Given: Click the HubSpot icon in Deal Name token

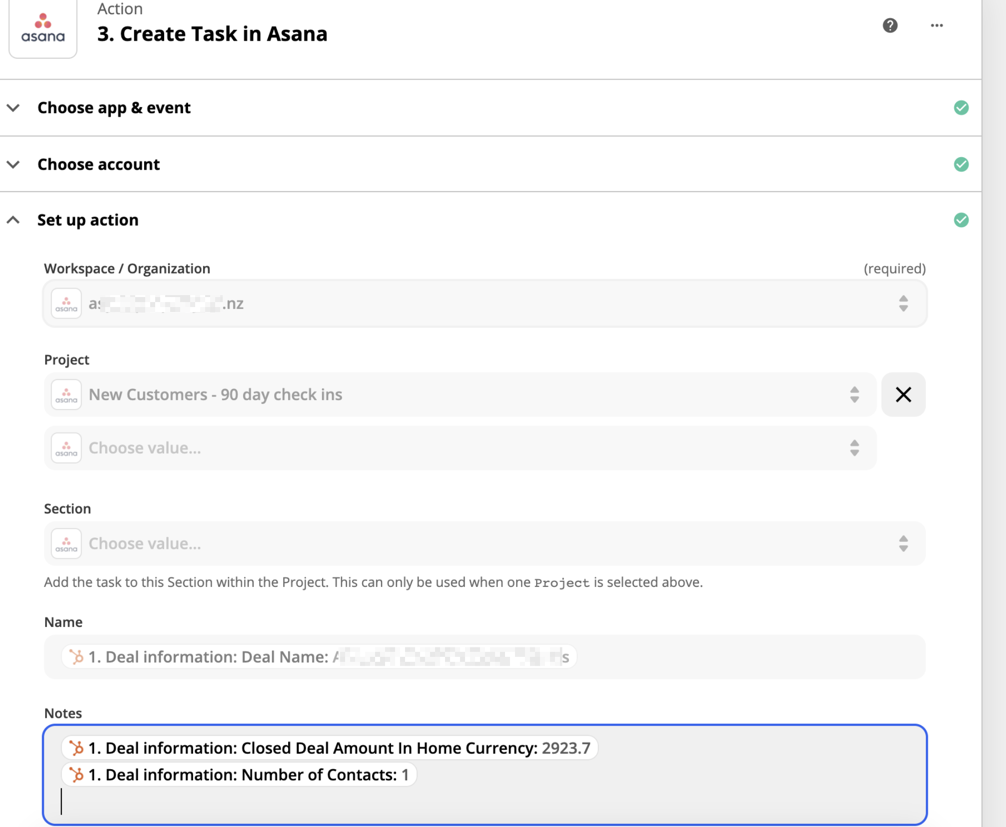Looking at the screenshot, I should coord(76,657).
